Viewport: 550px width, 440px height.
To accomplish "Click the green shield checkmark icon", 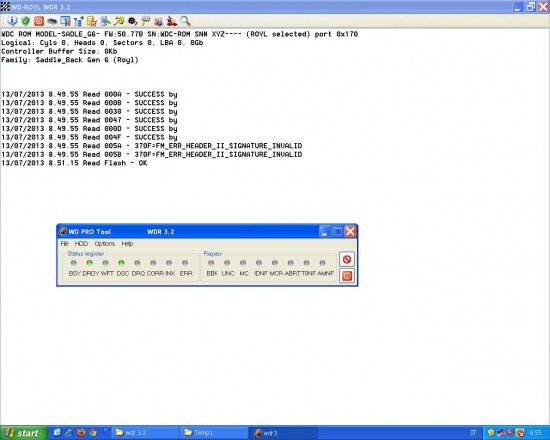I will [x=26, y=21].
